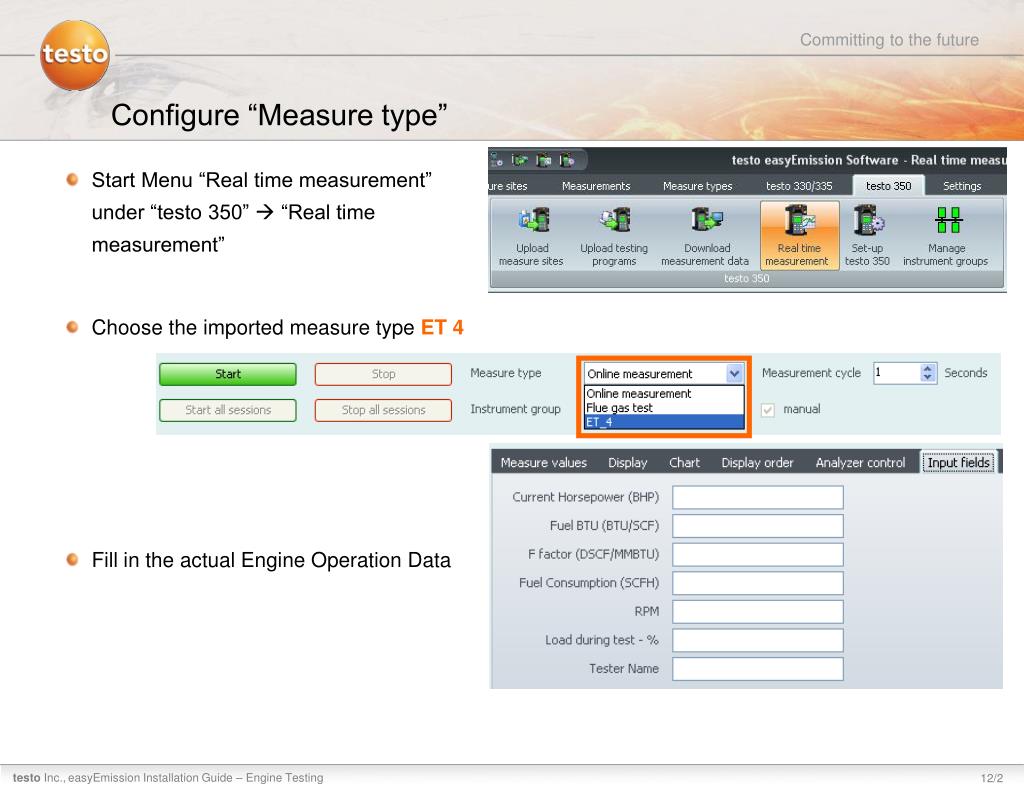Switch to Measure values tab
1024x791 pixels.
[x=543, y=462]
